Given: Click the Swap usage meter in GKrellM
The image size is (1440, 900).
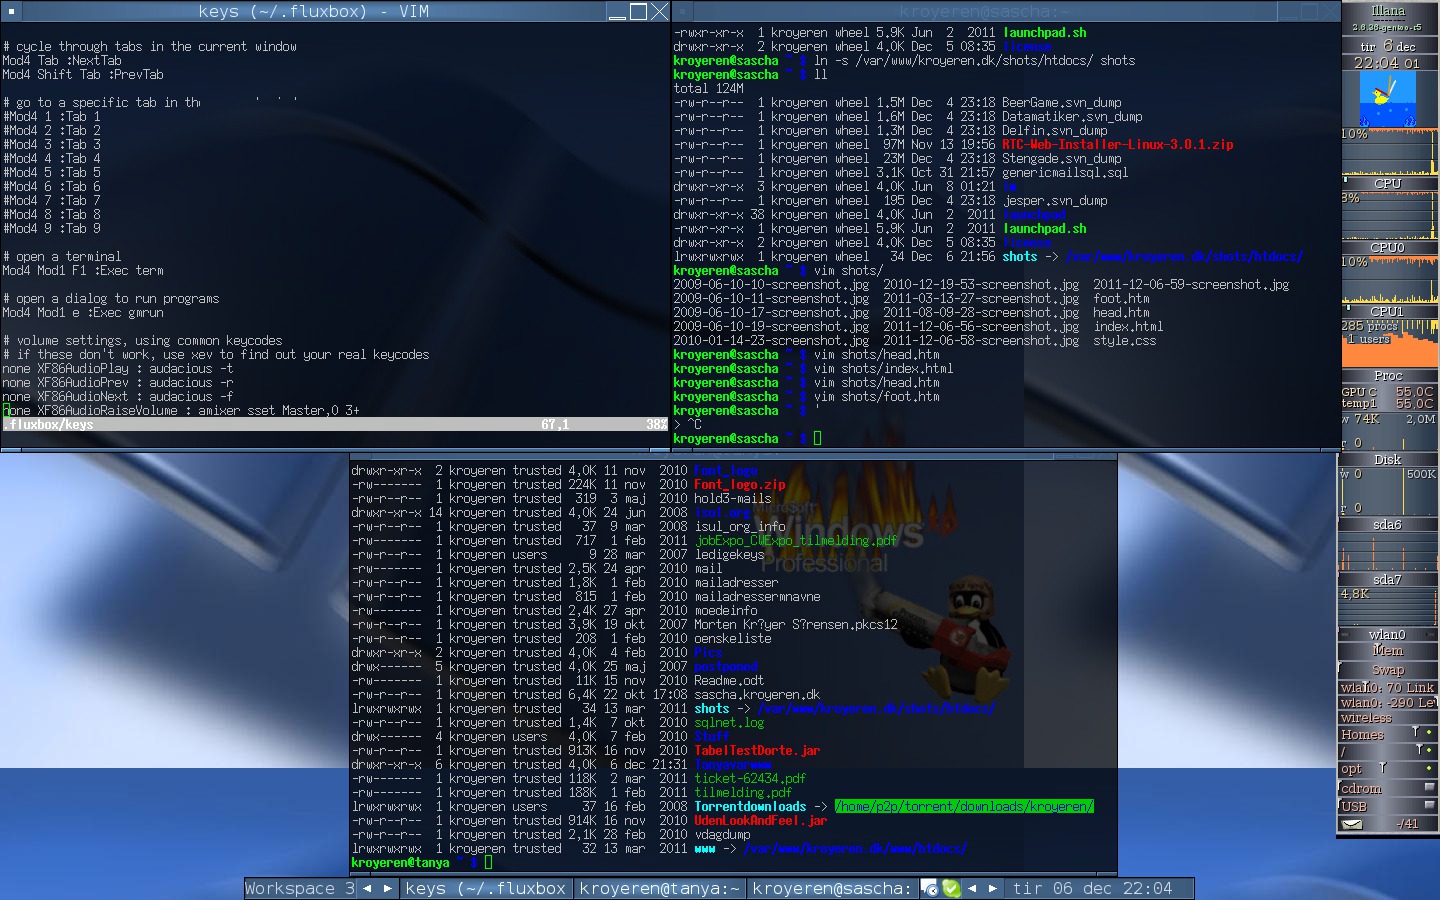Looking at the screenshot, I should [1387, 670].
